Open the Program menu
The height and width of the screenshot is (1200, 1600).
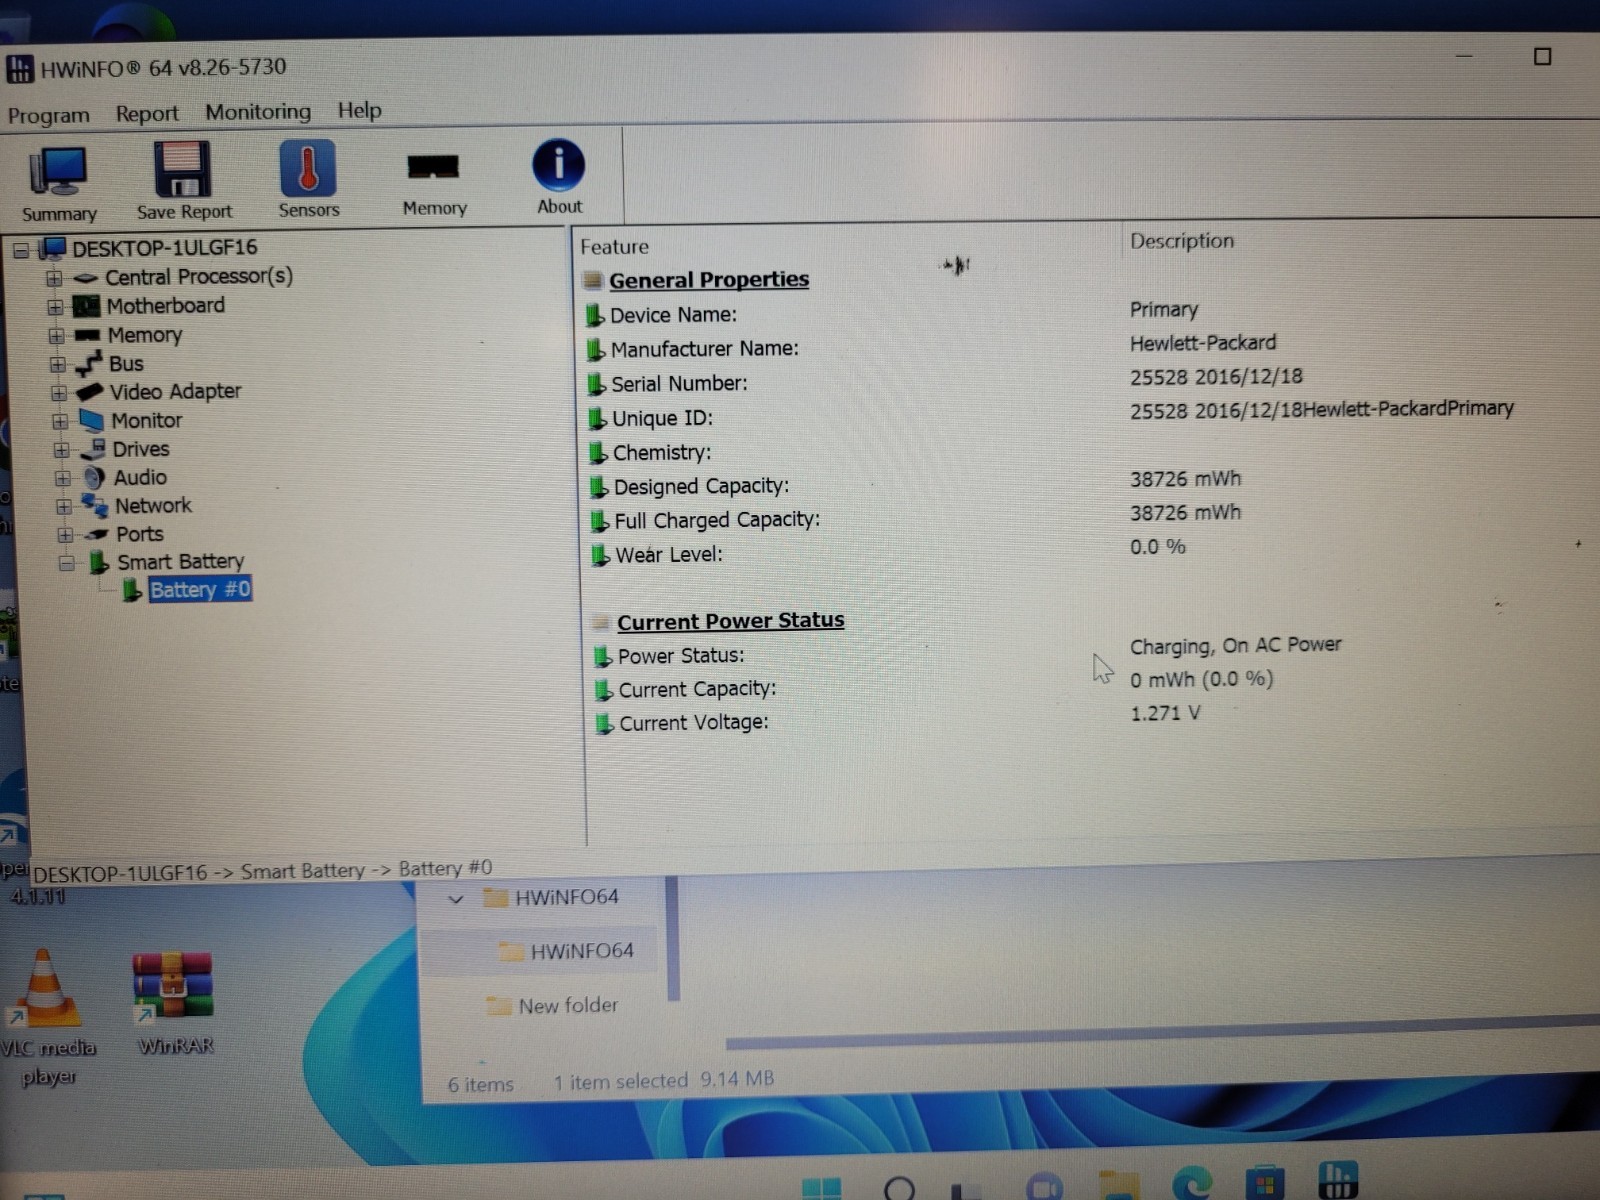point(49,115)
